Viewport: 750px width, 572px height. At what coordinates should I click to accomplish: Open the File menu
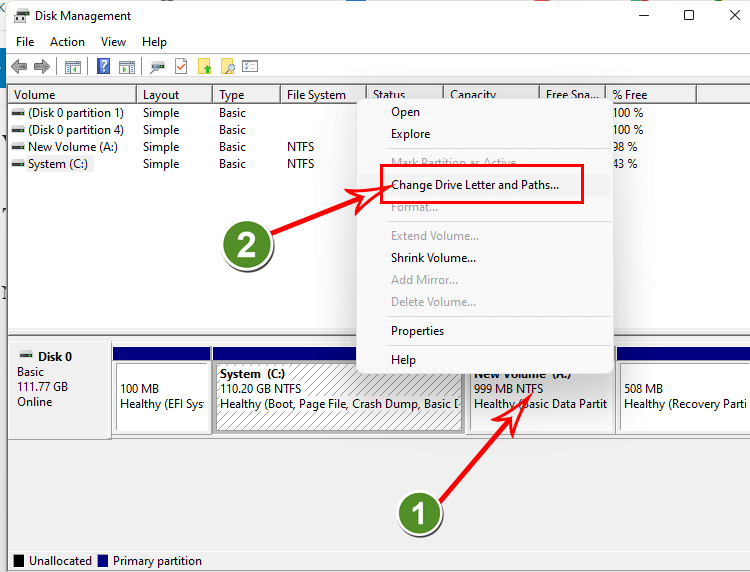tap(25, 42)
